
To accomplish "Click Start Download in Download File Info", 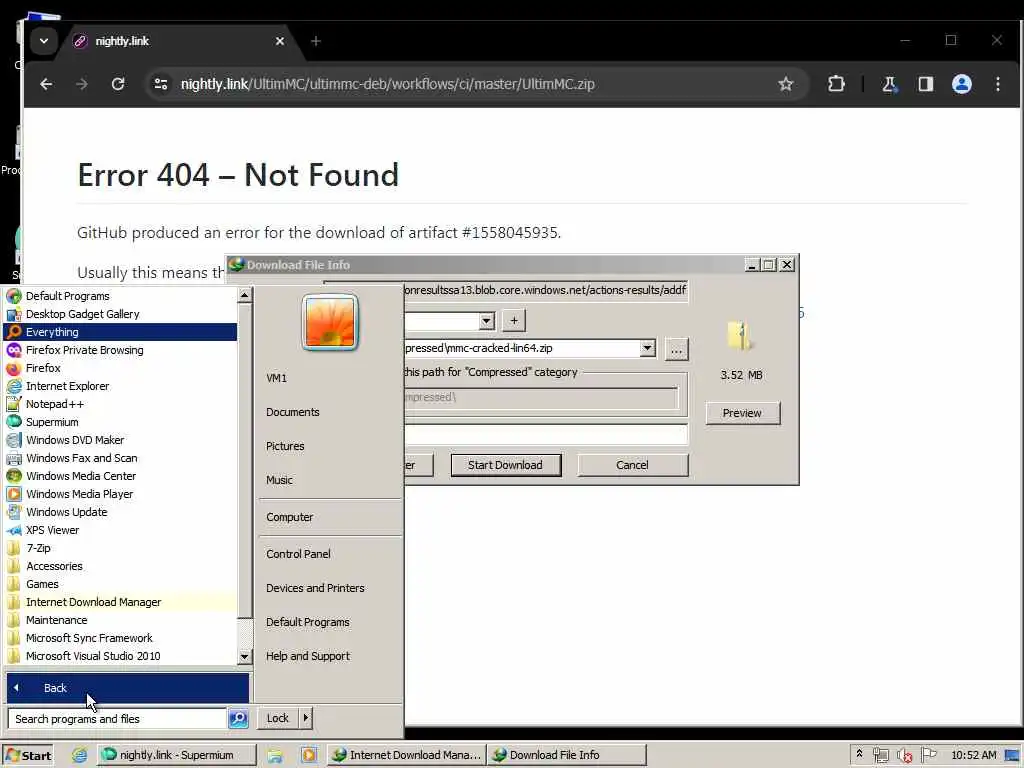I will click(505, 465).
